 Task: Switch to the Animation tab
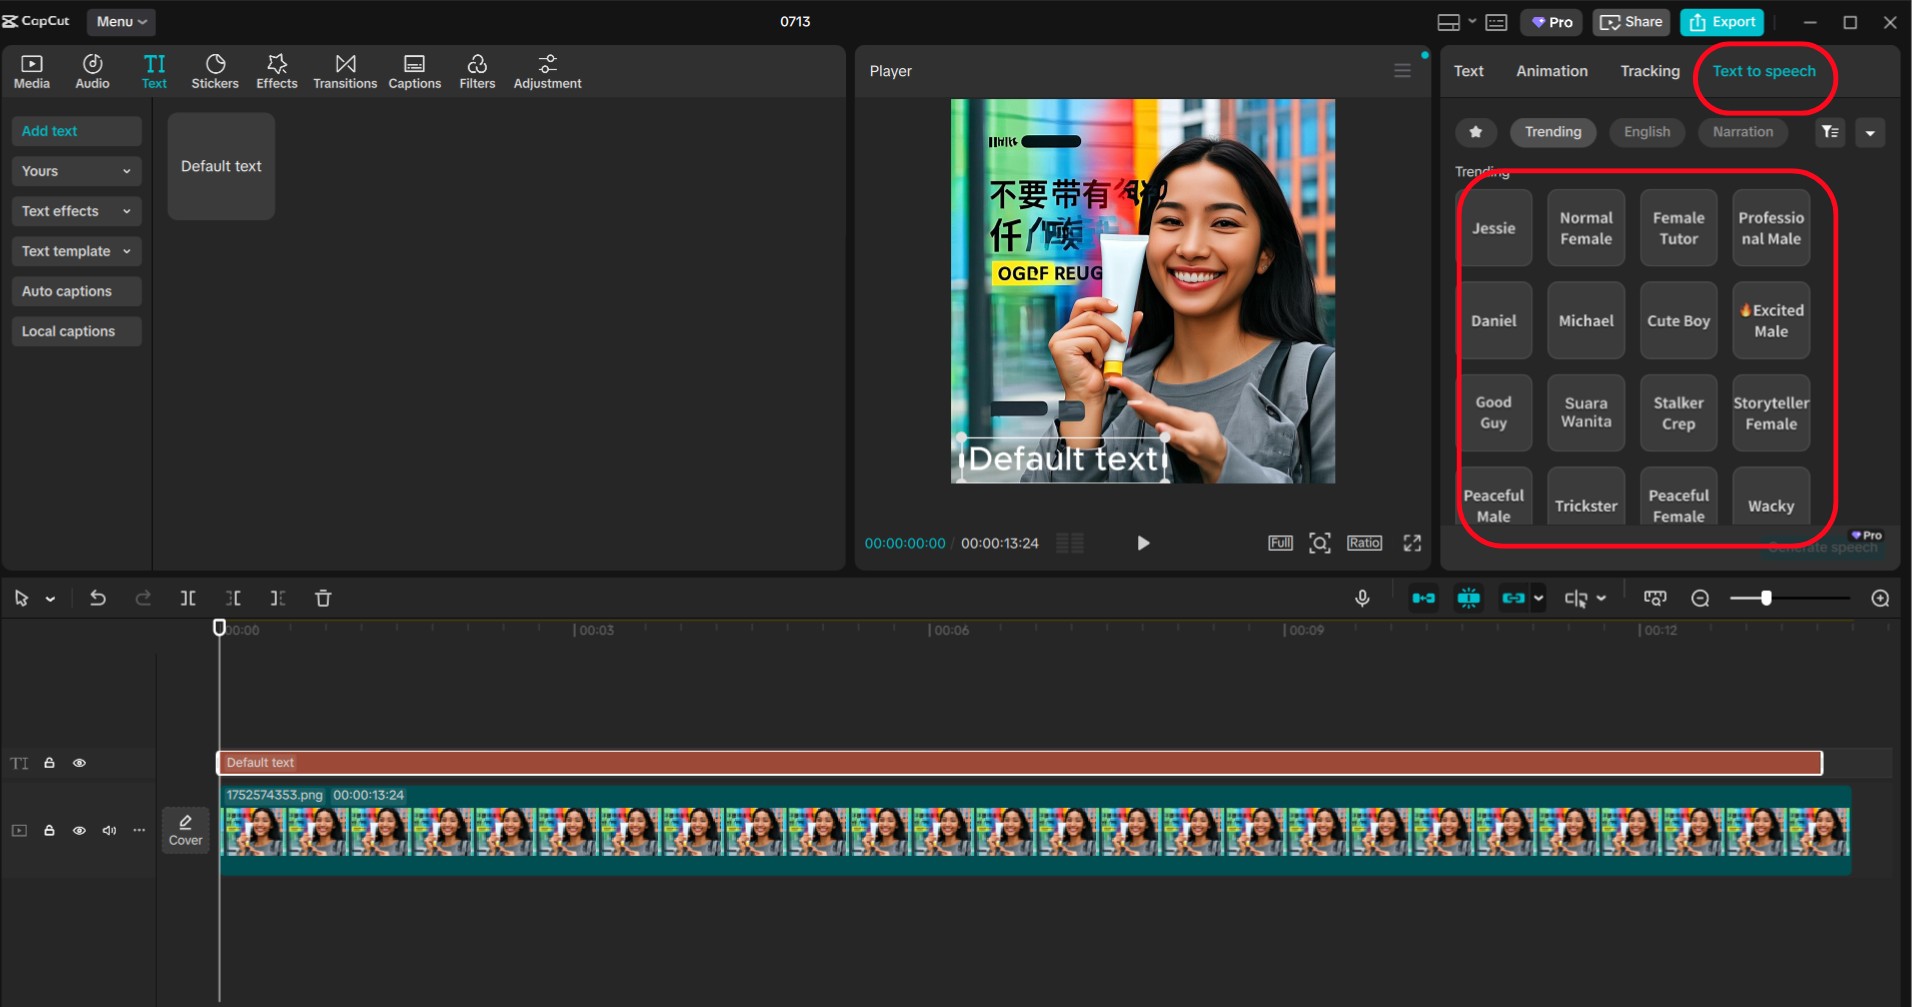tap(1551, 71)
